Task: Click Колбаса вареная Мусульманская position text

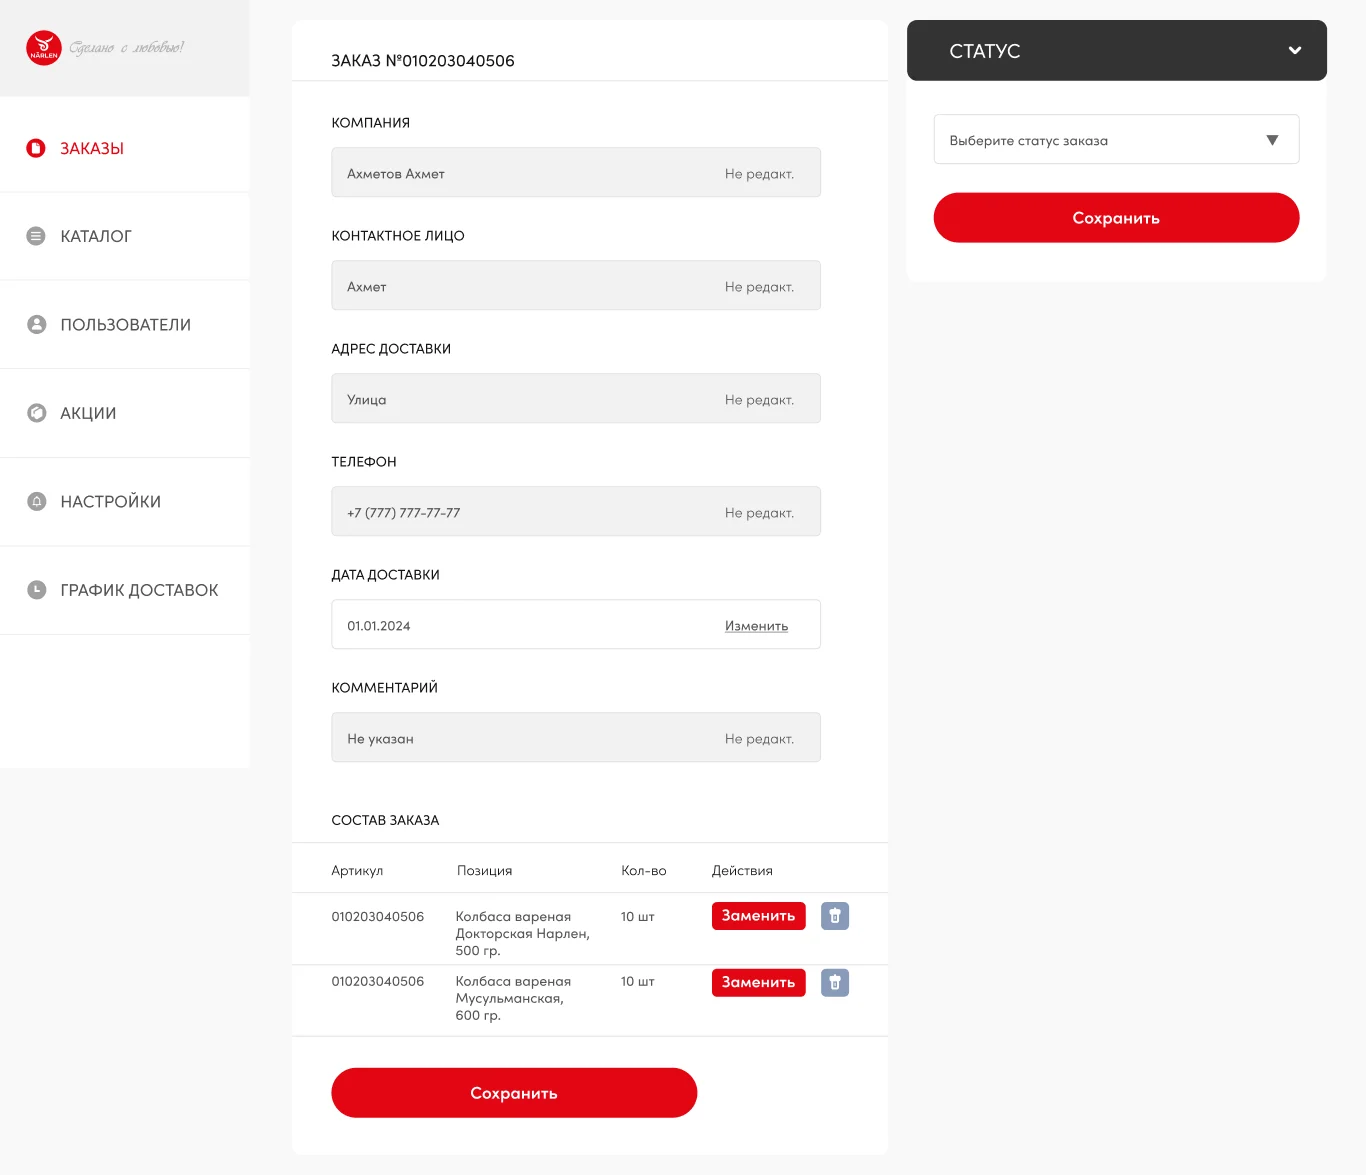Action: [x=513, y=998]
